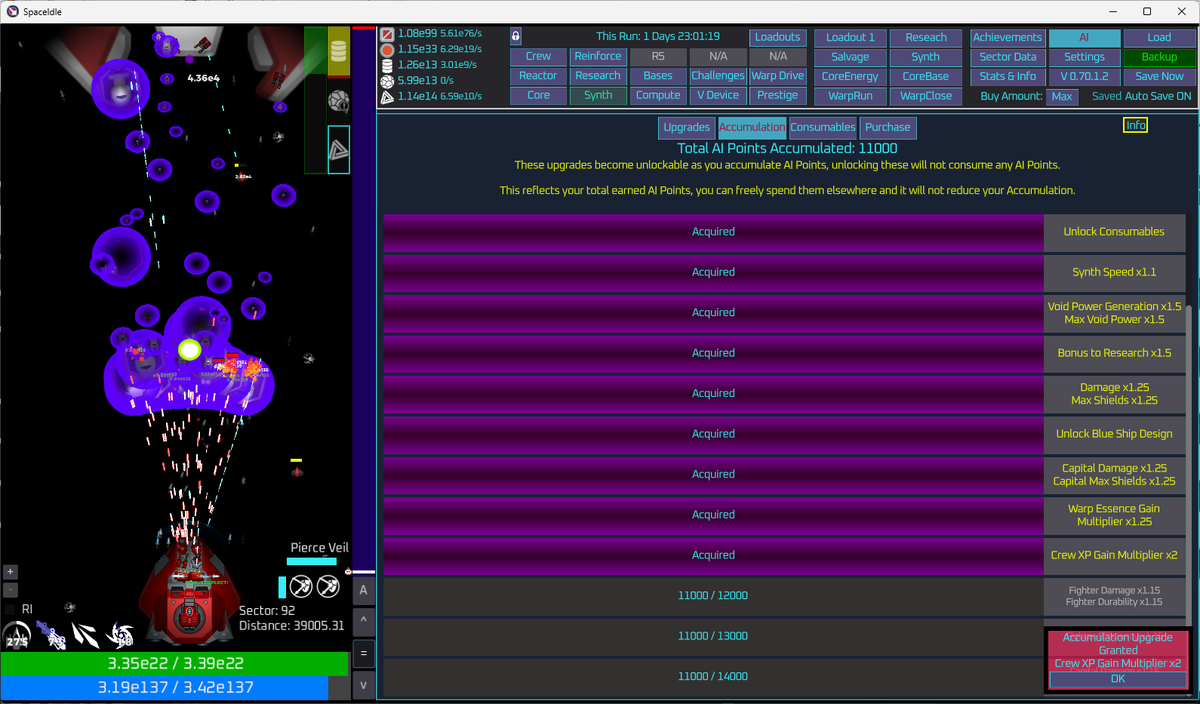
Task: Switch to the Upgrades tab
Action: [x=687, y=128]
